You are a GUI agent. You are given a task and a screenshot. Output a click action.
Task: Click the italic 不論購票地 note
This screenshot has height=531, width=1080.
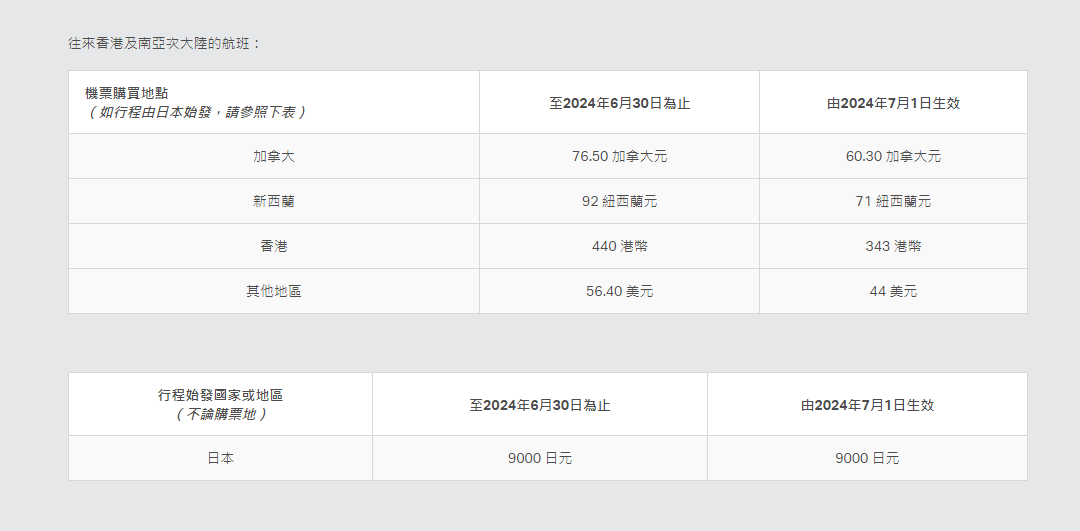coord(220,414)
